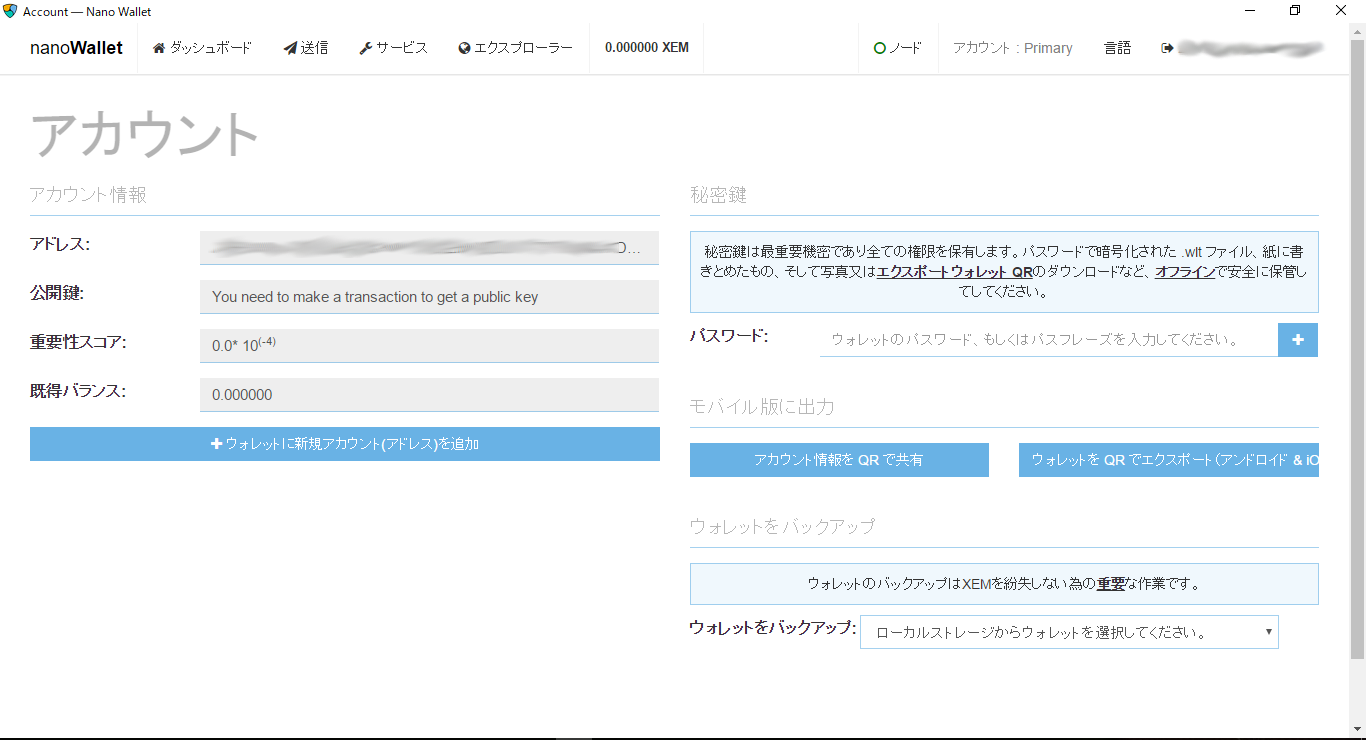Click the logout arrow icon
The image size is (1366, 740).
(x=1166, y=48)
